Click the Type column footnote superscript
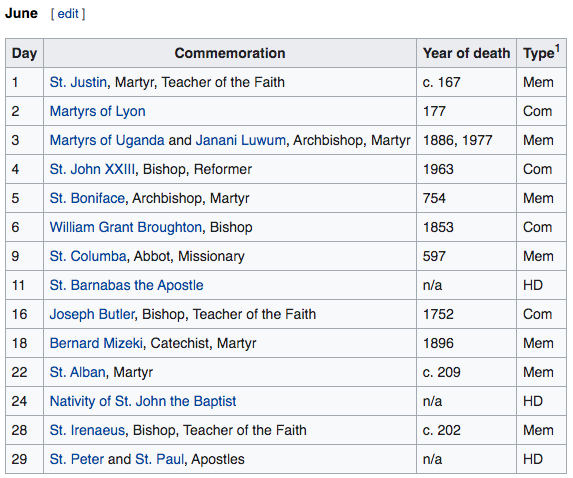The width and height of the screenshot is (573, 478). click(557, 48)
